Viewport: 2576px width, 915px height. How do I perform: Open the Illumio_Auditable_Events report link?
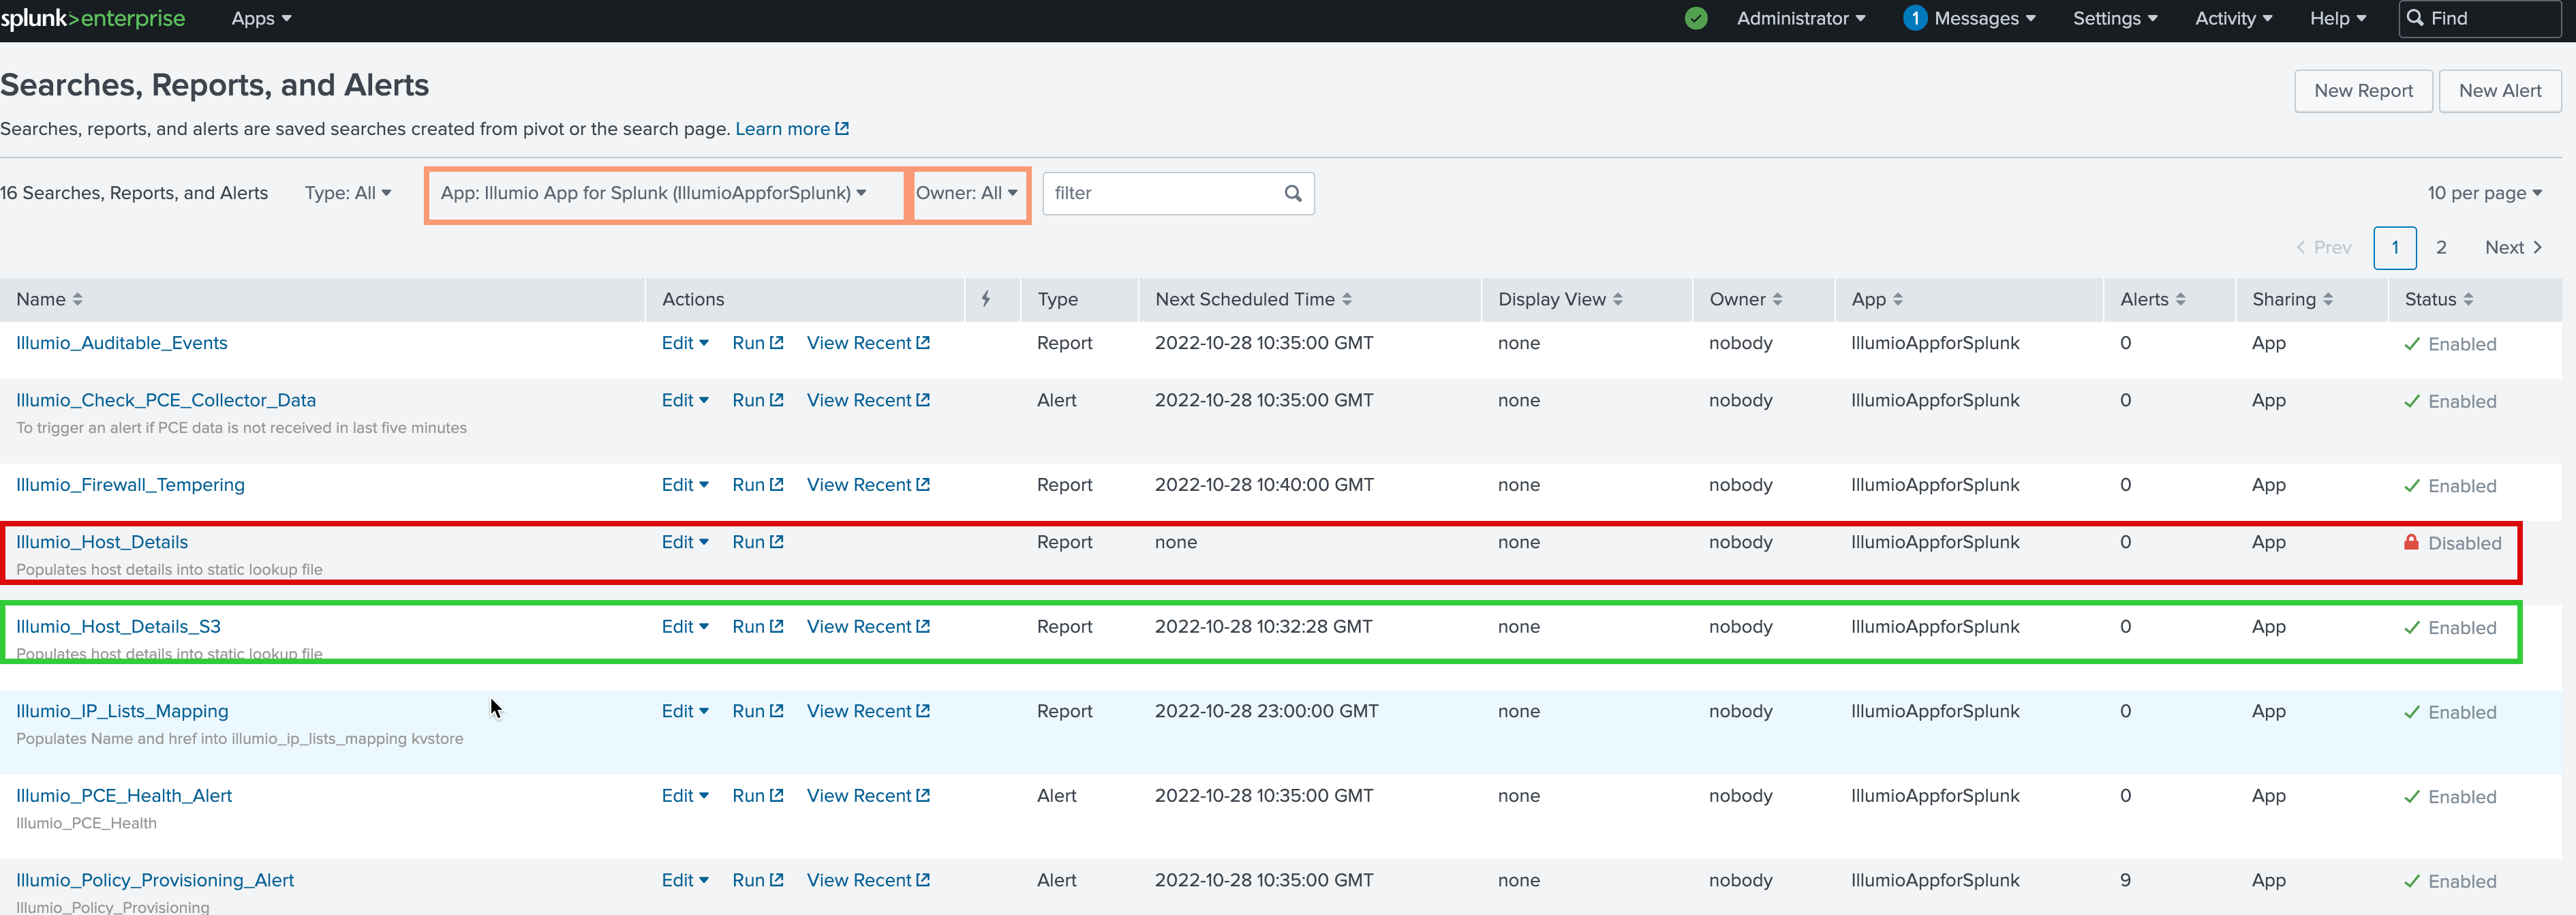[122, 343]
